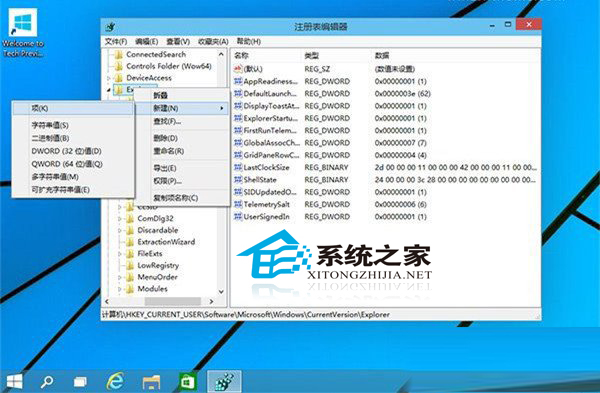Click the icon beside GlobalAssocCh value
Screen dimensions: 600x393
point(238,143)
